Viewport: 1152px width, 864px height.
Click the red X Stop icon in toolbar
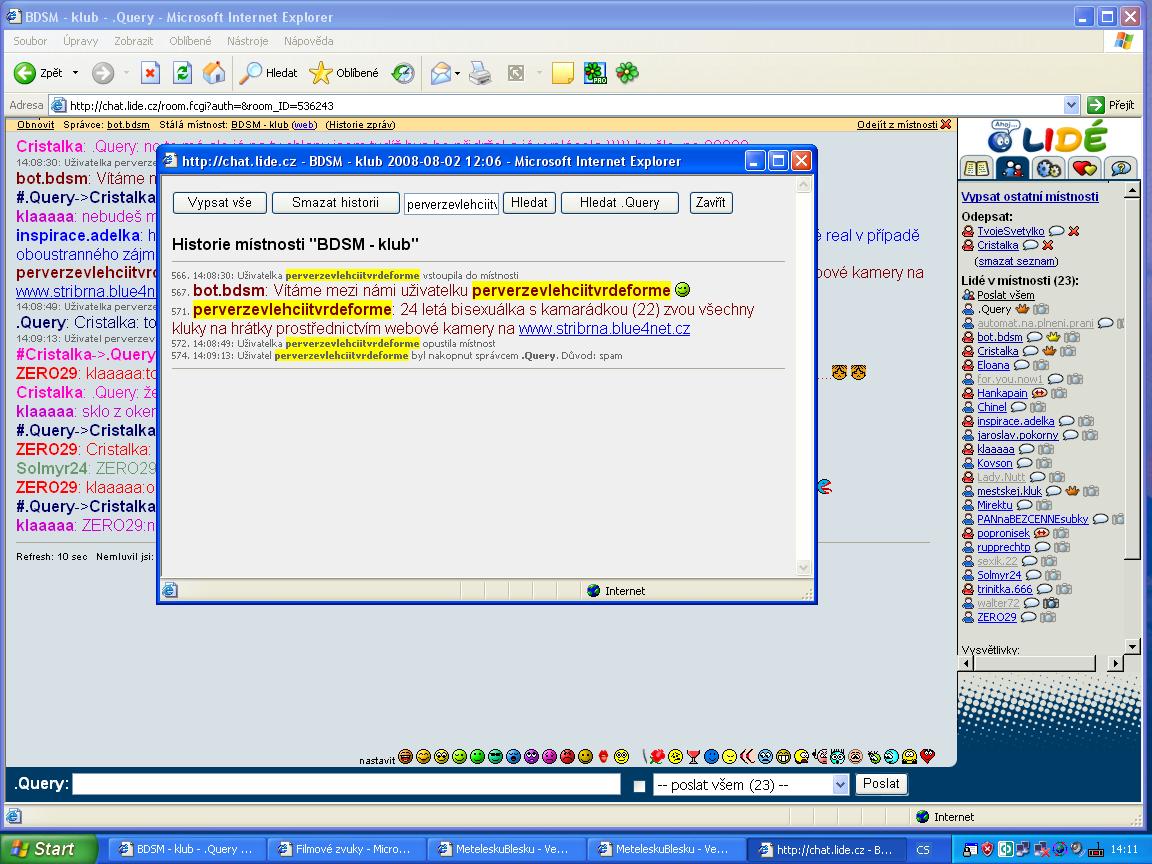[x=150, y=73]
